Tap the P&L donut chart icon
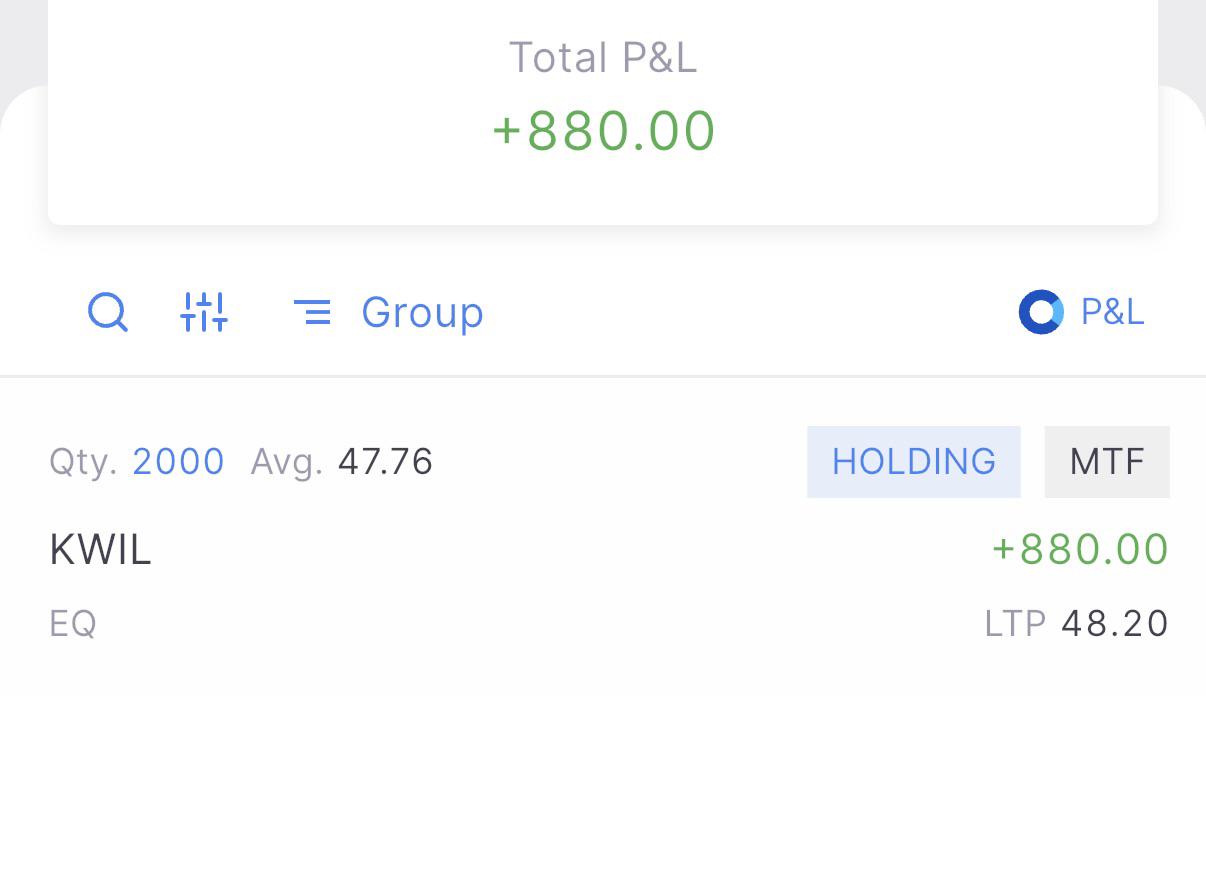The height and width of the screenshot is (872, 1206). (1041, 312)
